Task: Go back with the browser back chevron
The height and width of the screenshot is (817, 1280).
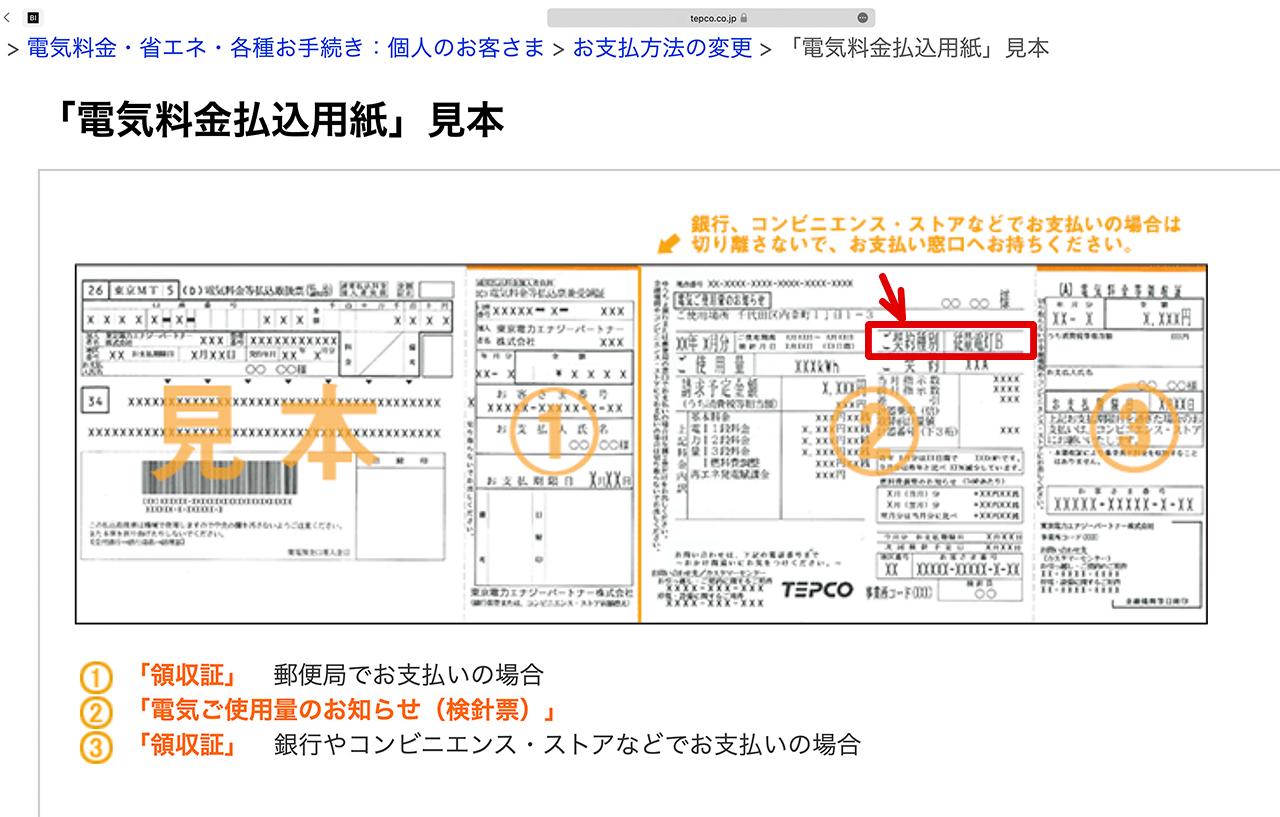Action: [8, 17]
